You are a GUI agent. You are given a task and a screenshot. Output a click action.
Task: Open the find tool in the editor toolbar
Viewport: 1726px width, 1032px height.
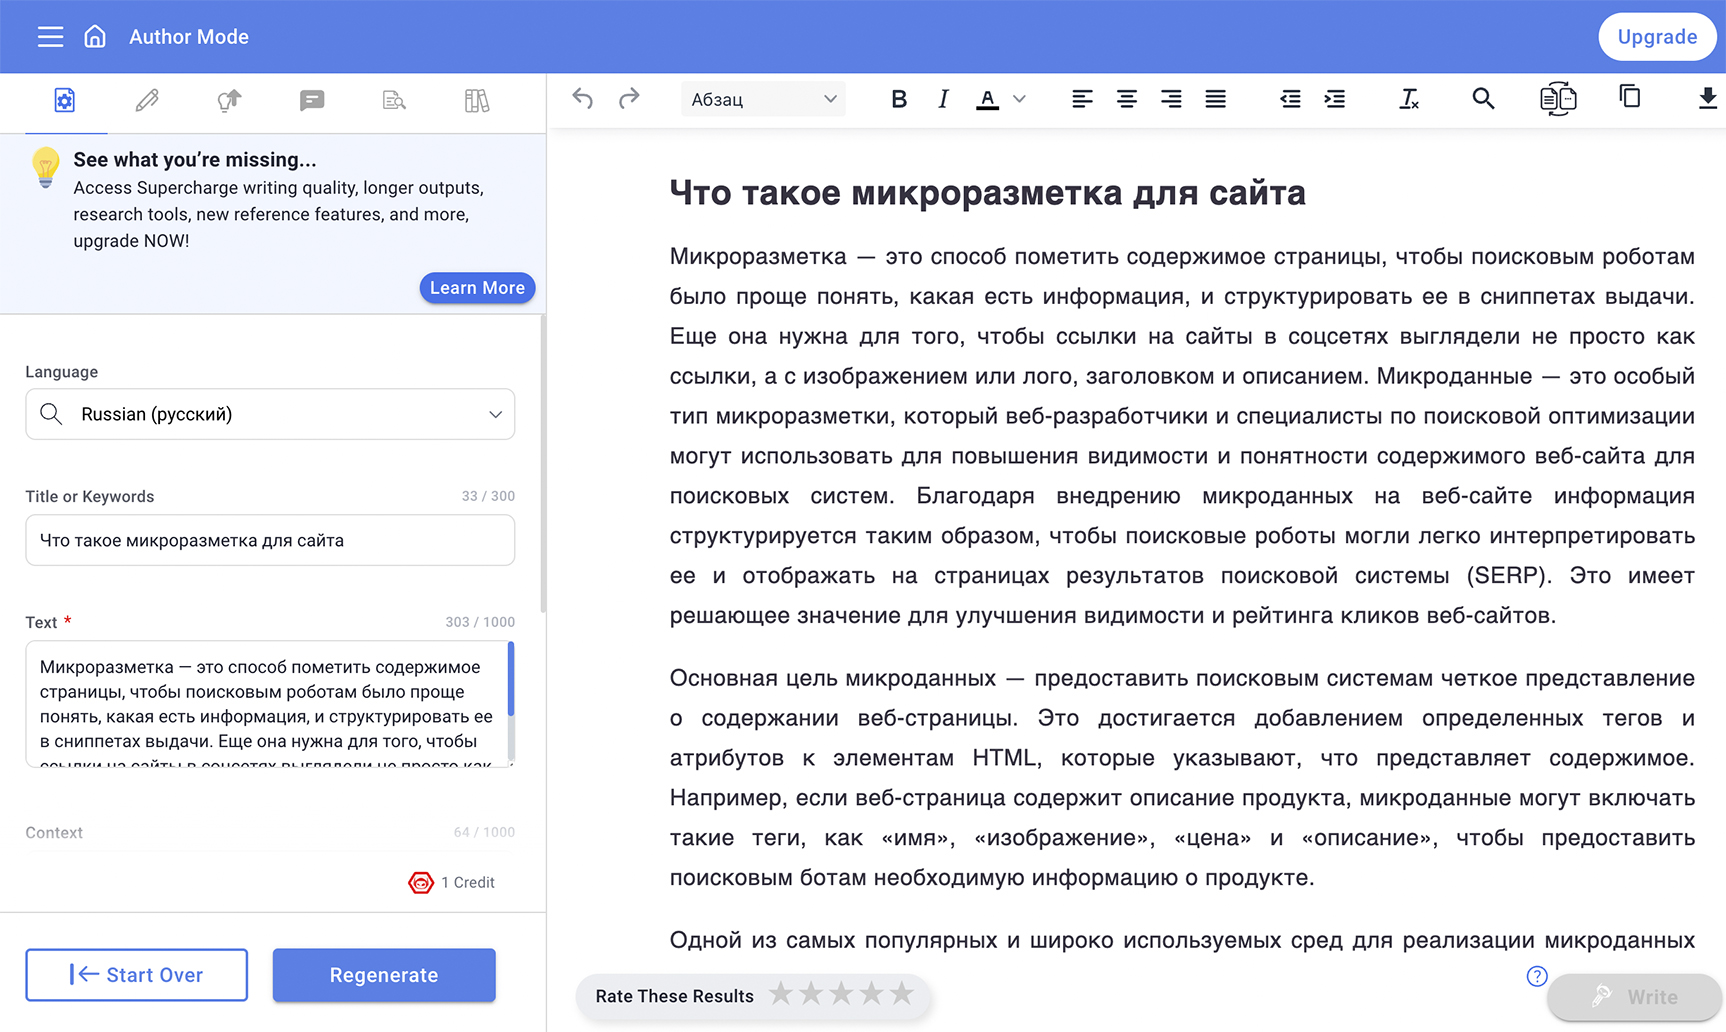point(1483,98)
